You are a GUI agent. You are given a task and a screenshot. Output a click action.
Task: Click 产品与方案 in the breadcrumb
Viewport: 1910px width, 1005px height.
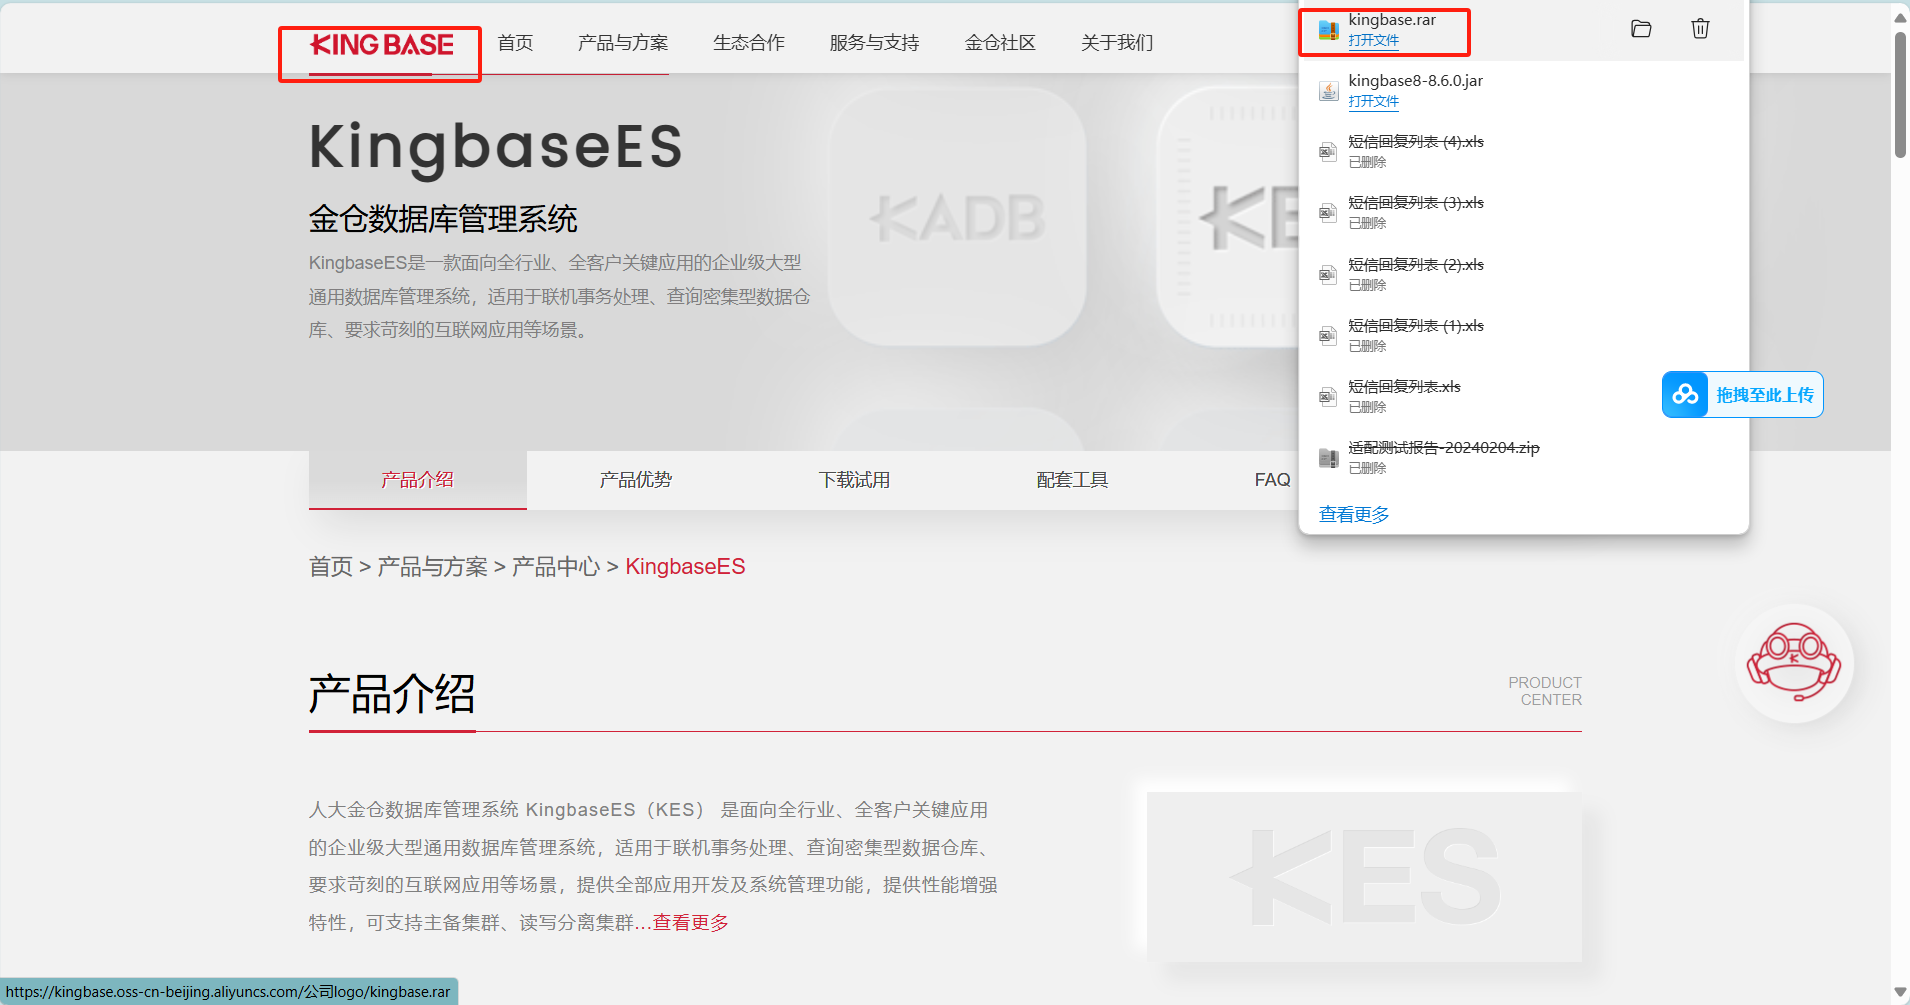pos(432,567)
